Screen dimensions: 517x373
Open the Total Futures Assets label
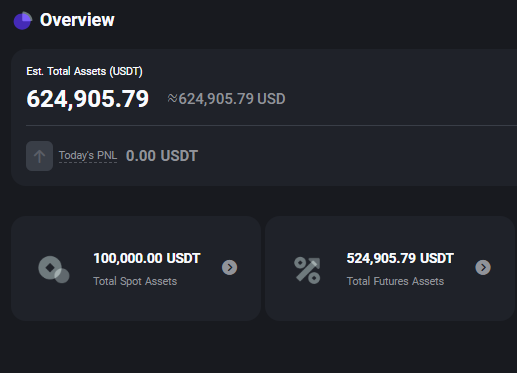(395, 281)
